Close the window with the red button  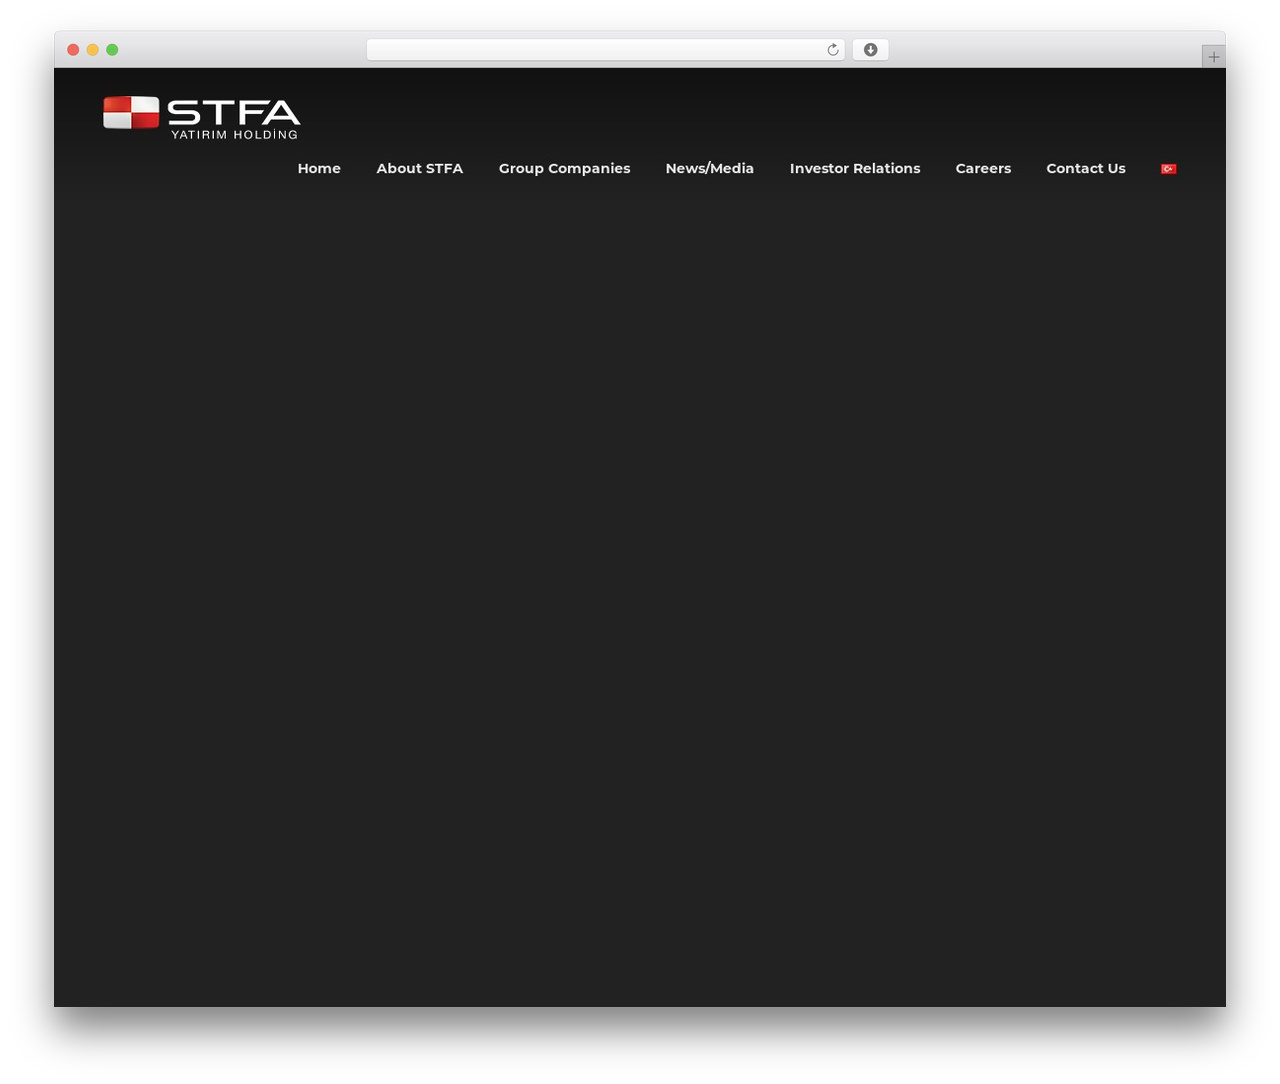[73, 50]
